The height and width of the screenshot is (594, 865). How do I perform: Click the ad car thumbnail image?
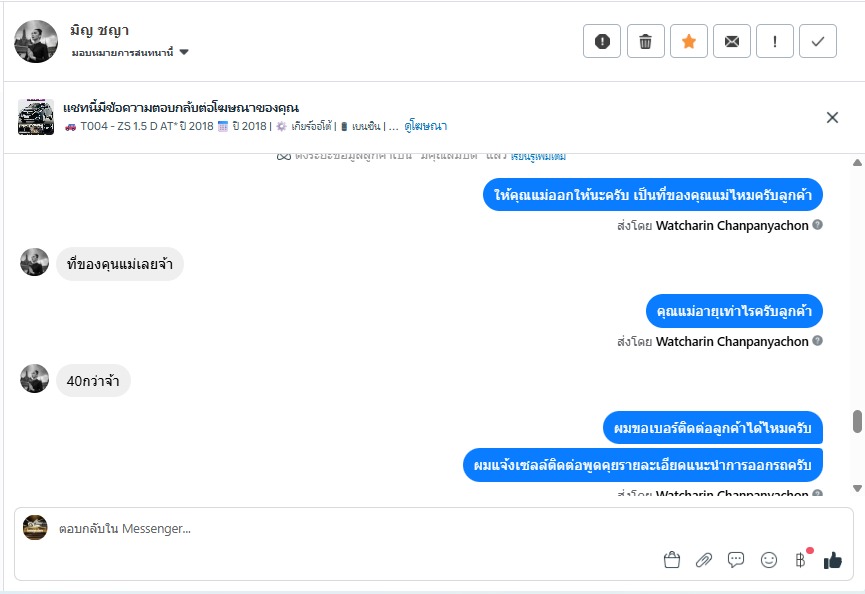(36, 117)
